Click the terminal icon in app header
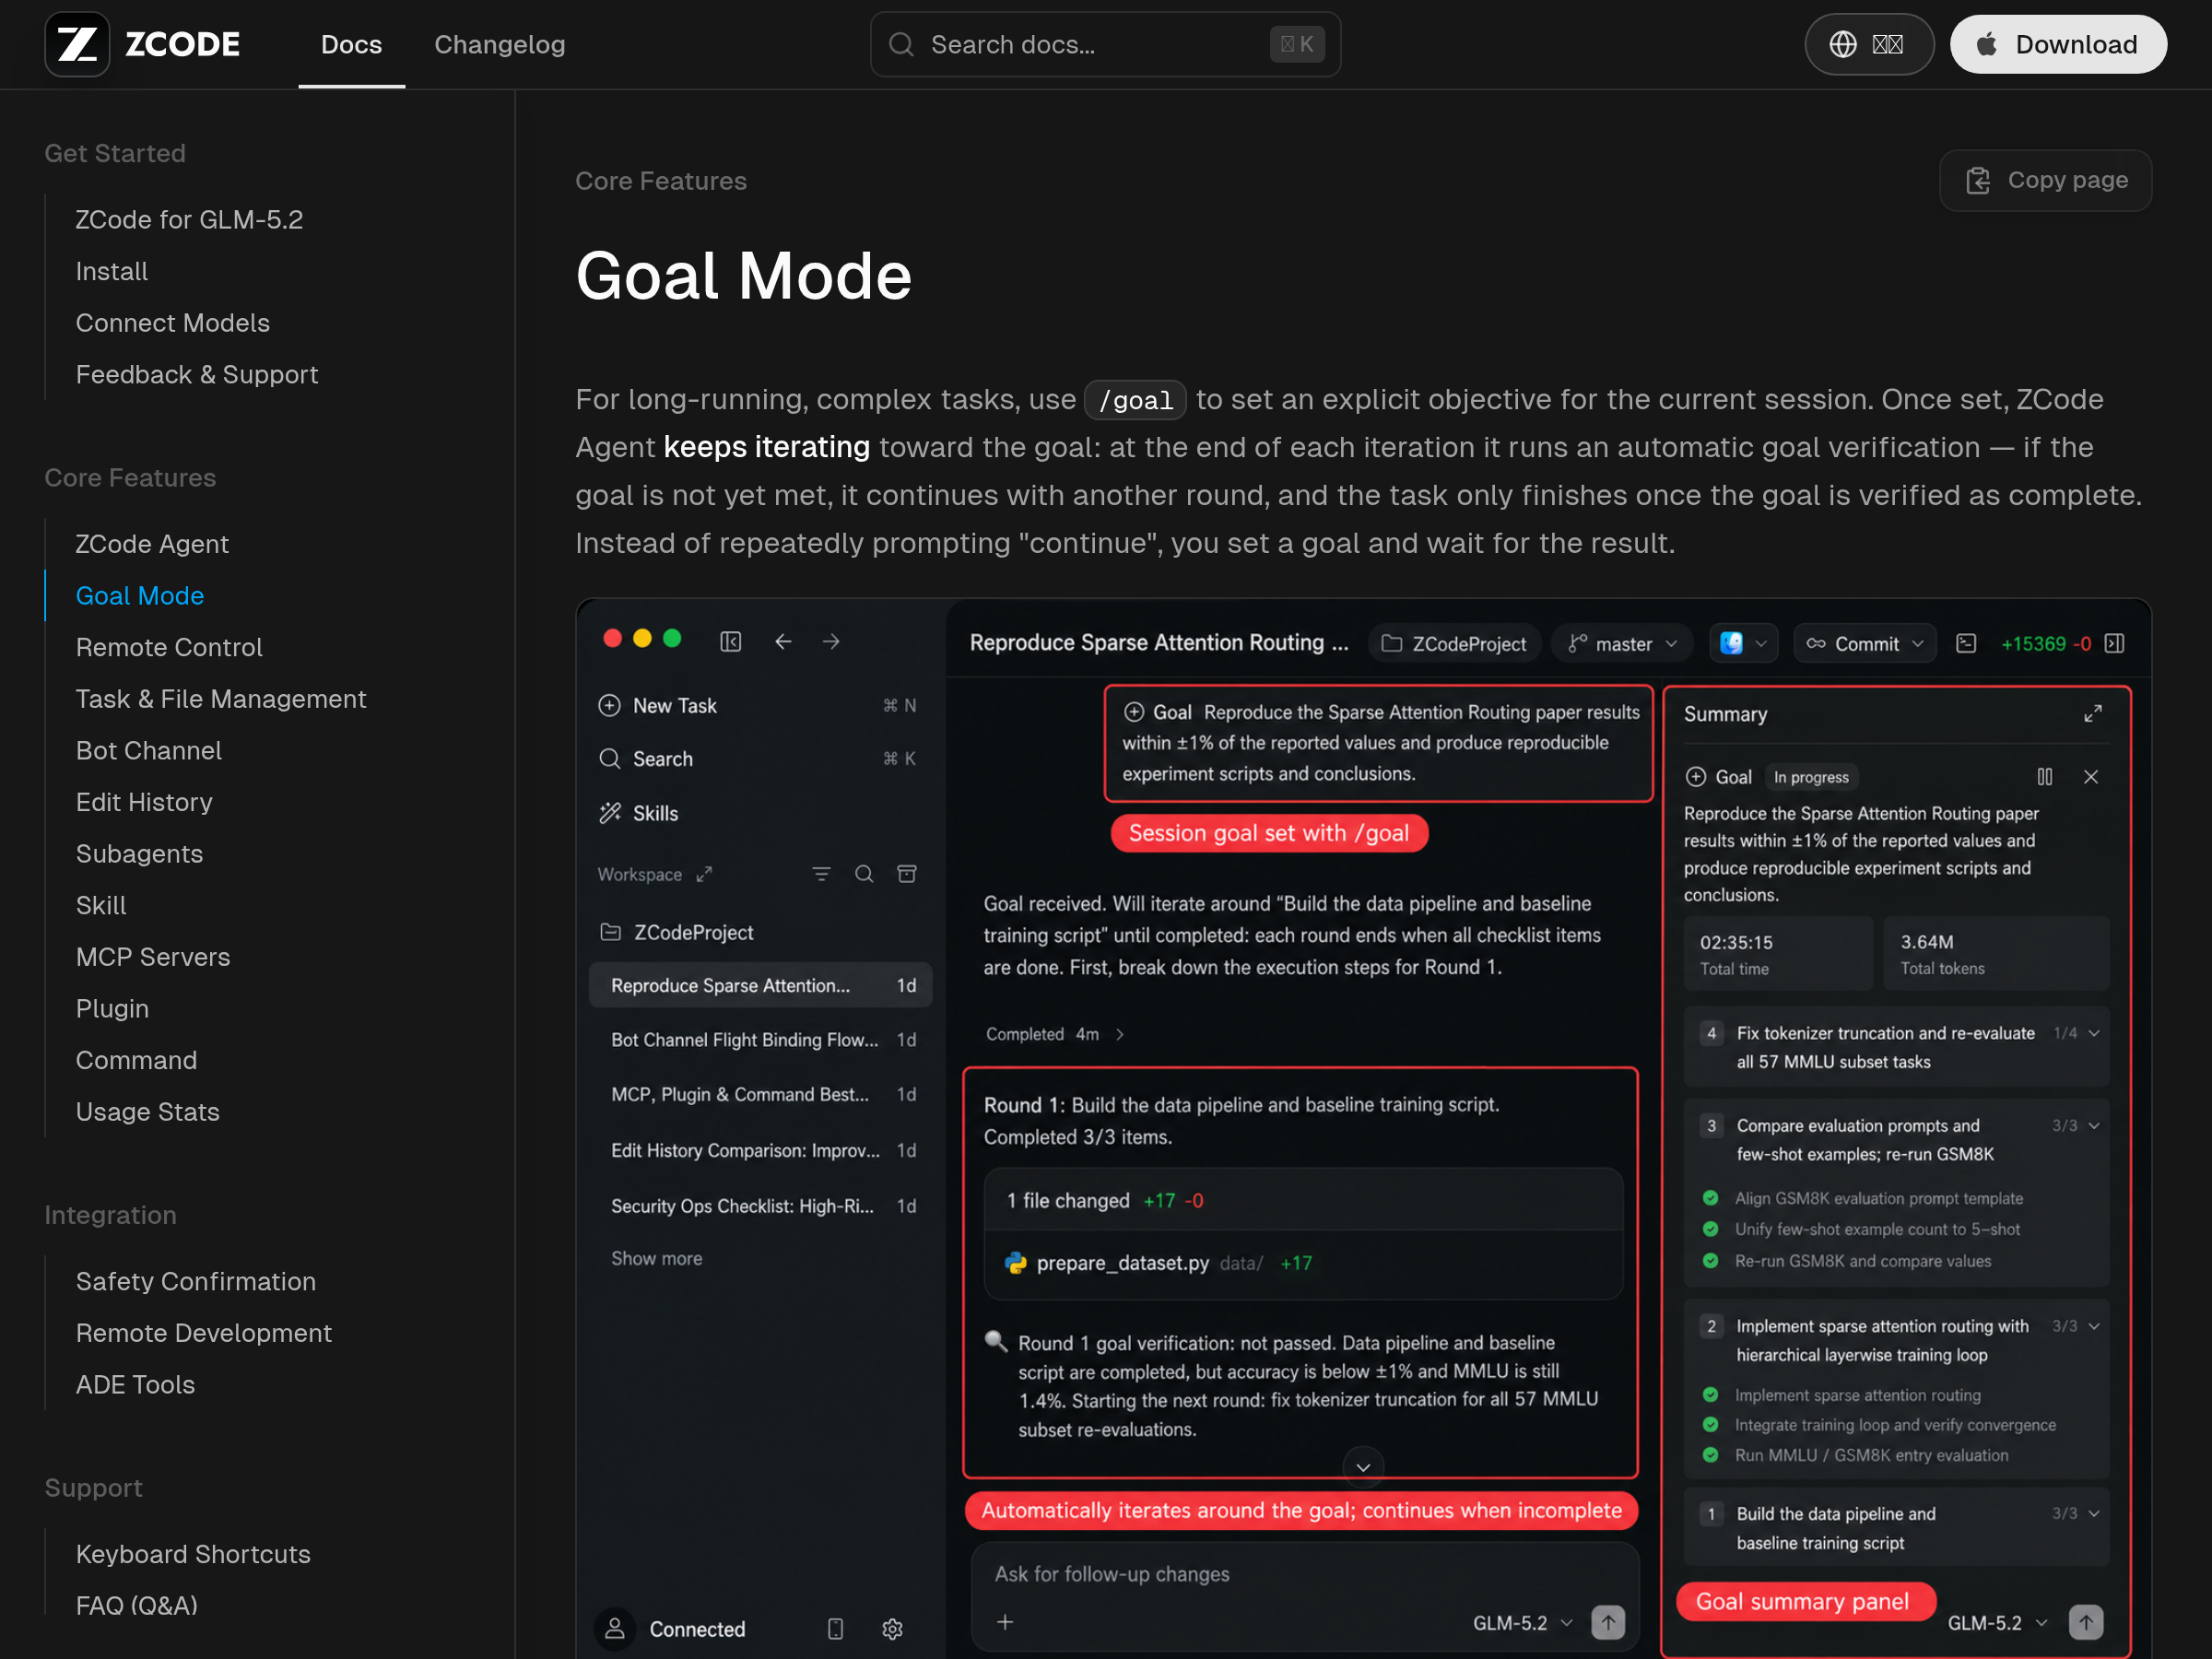 [1966, 643]
